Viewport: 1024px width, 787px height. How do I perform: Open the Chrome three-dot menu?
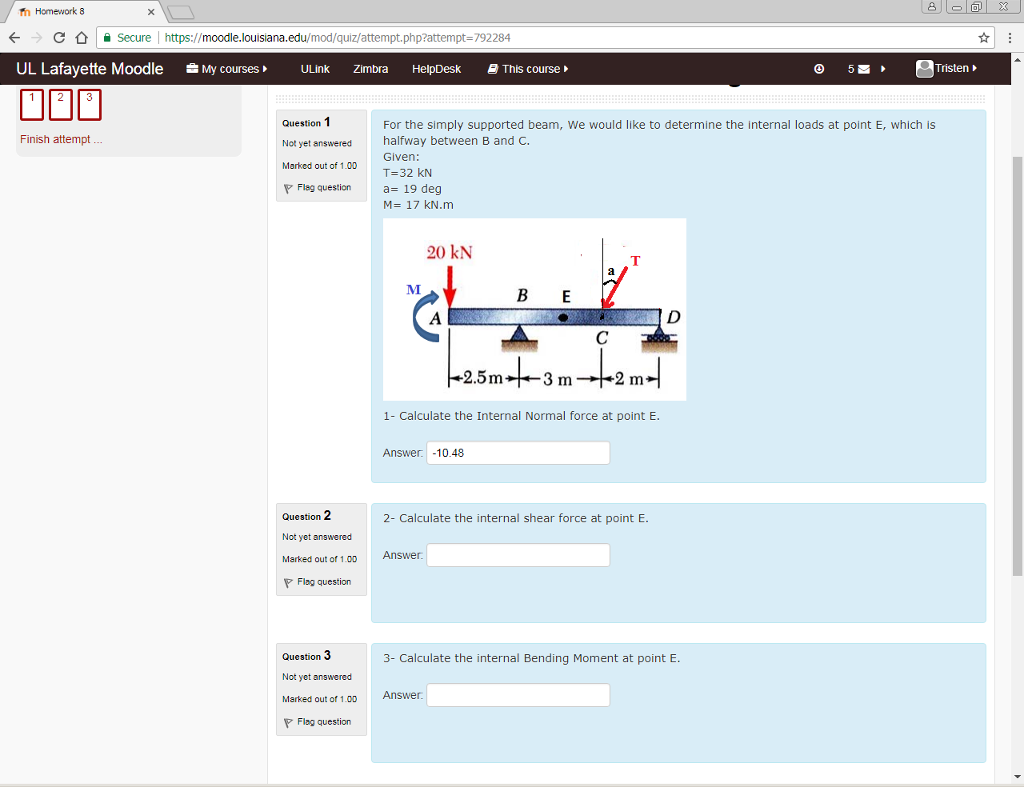(1010, 38)
